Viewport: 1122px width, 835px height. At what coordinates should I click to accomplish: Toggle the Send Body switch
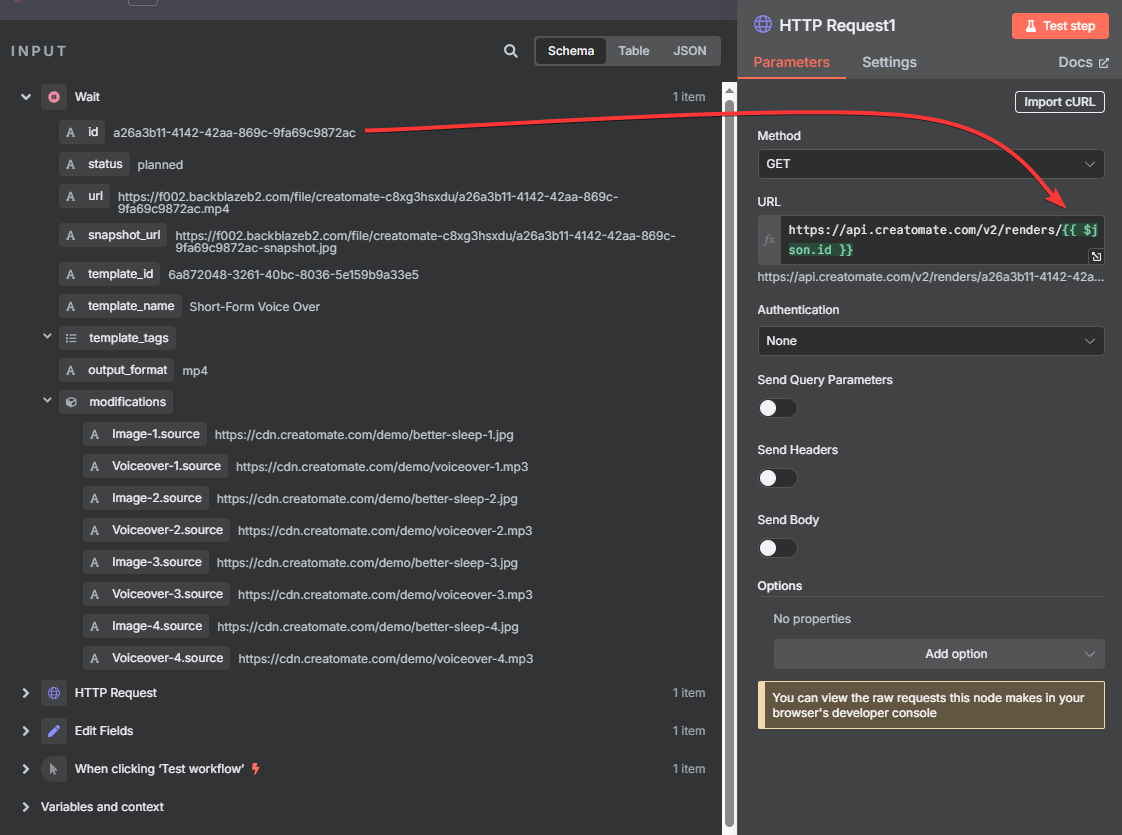point(777,548)
